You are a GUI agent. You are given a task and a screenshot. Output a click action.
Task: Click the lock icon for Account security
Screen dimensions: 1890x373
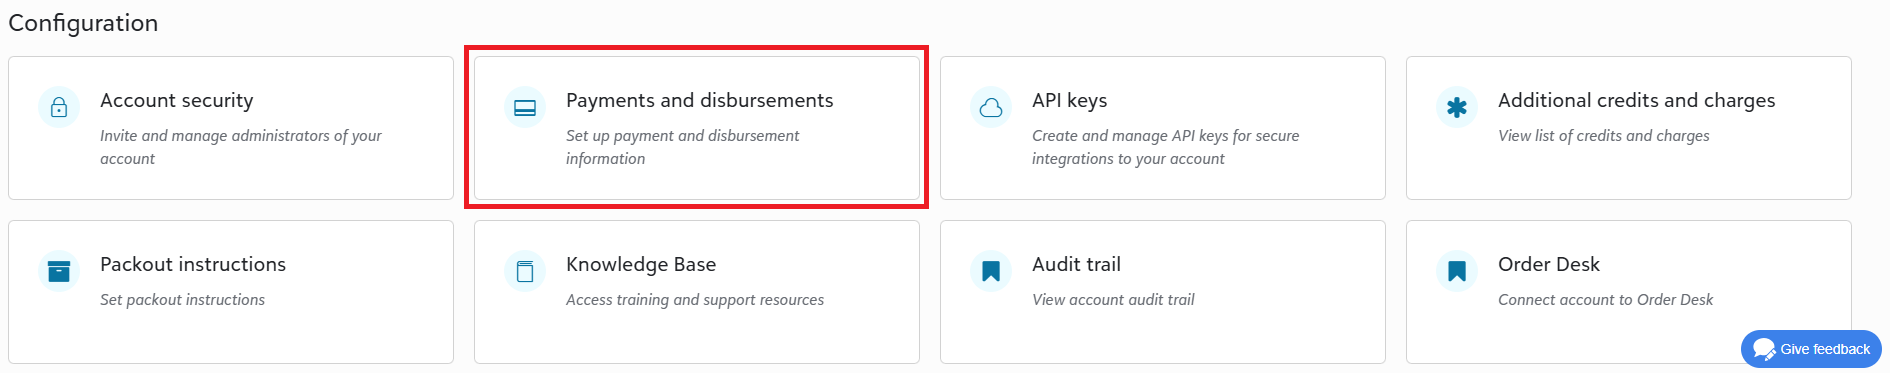click(x=59, y=107)
